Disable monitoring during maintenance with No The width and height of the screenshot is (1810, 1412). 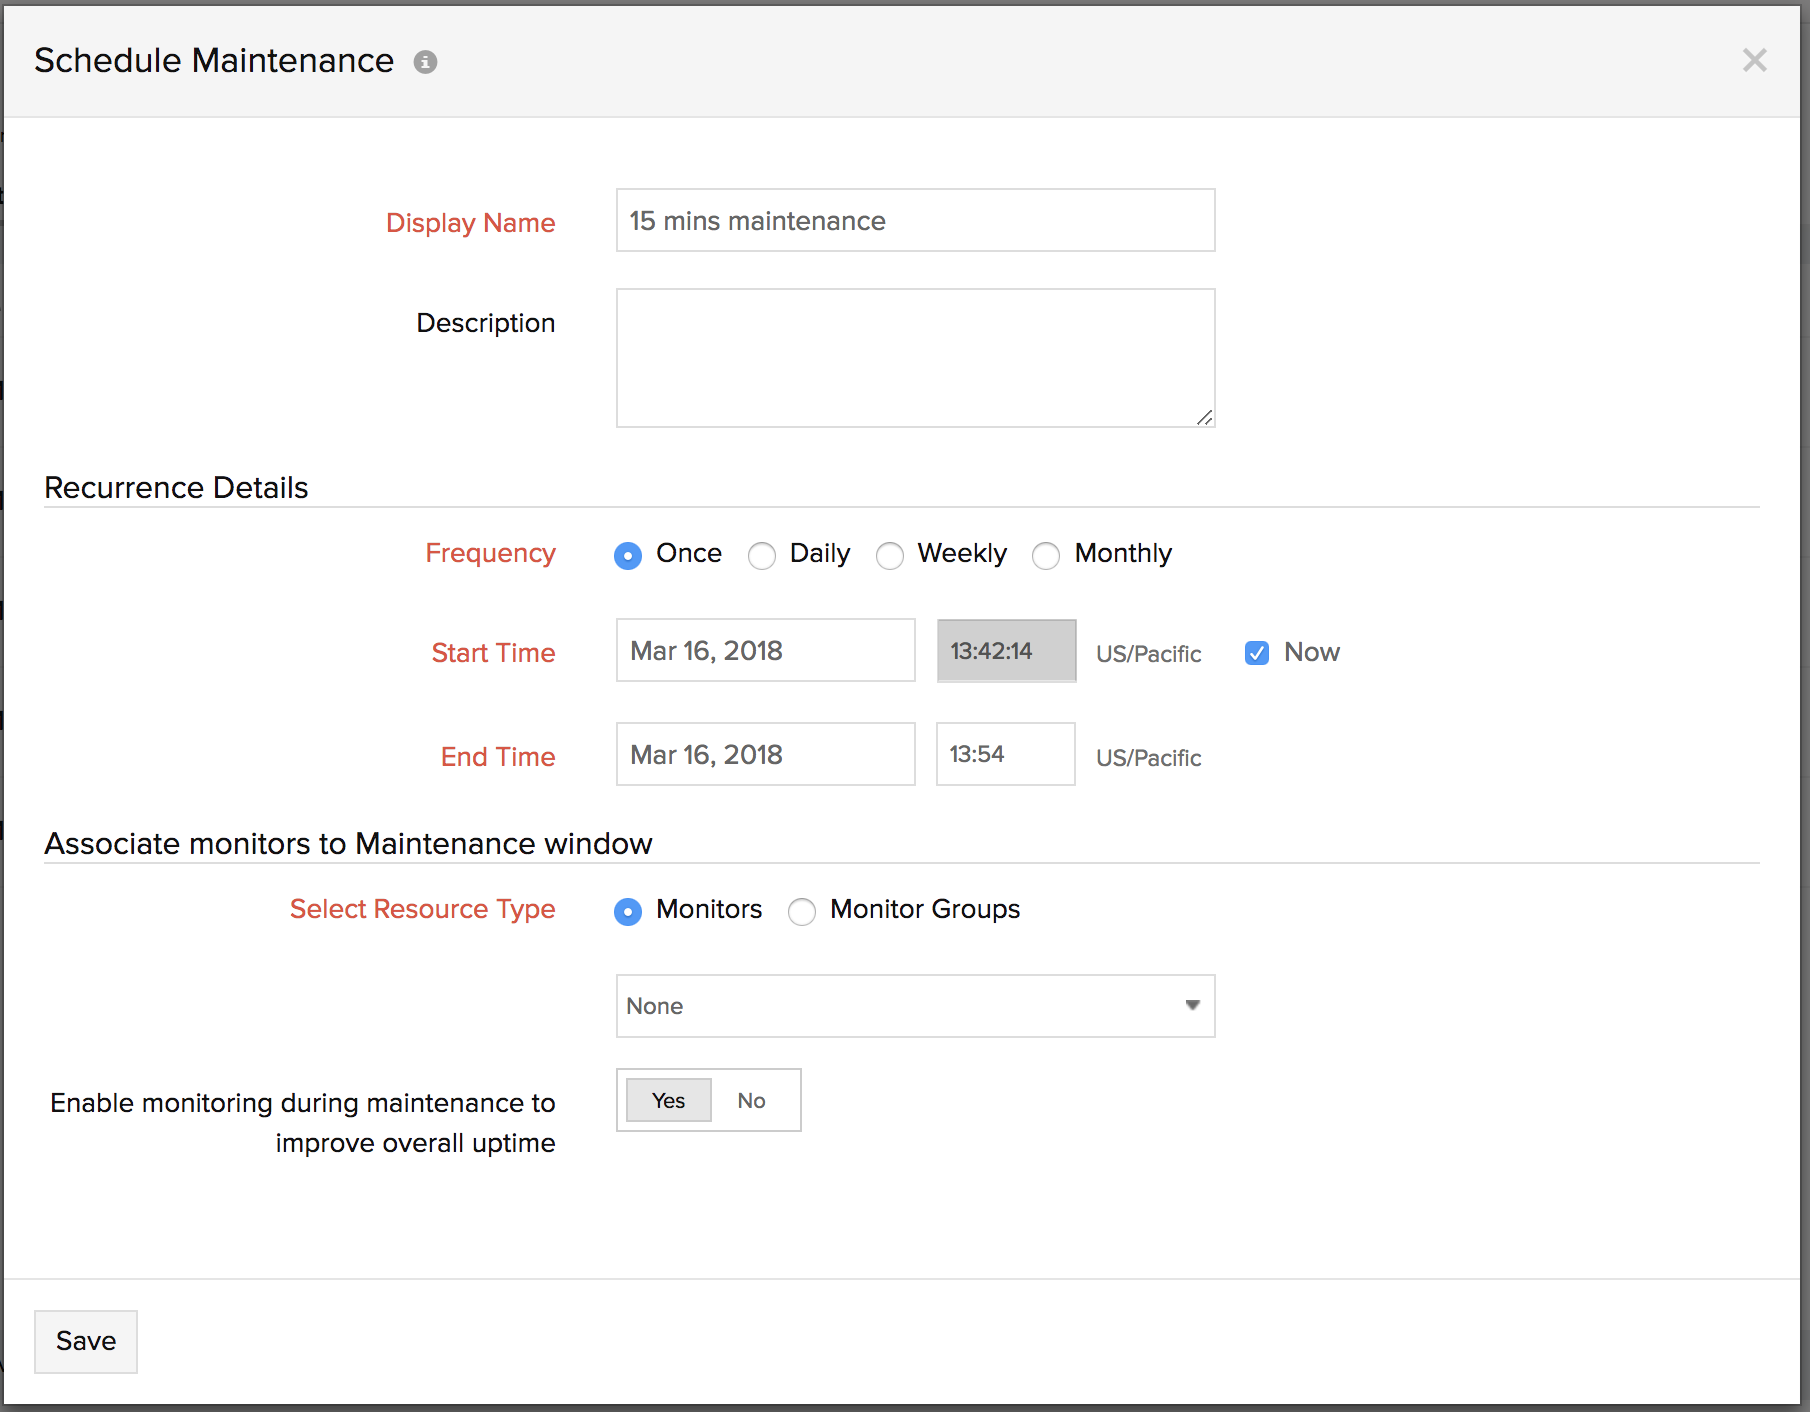(x=751, y=1100)
